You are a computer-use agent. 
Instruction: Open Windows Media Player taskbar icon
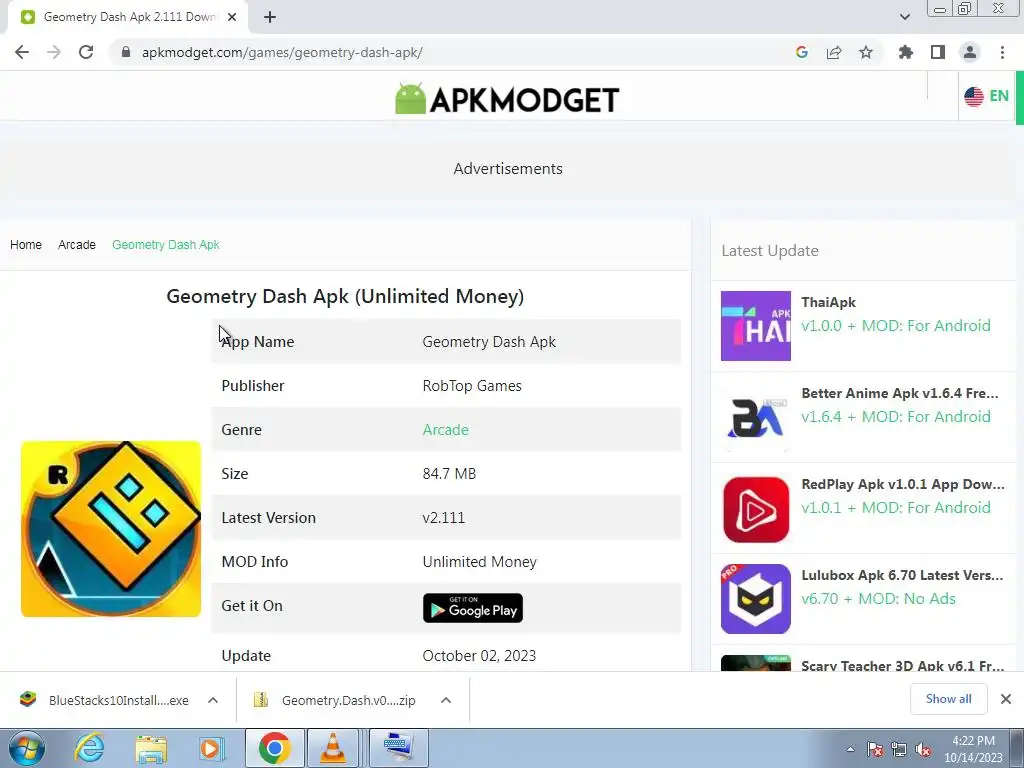coord(211,748)
